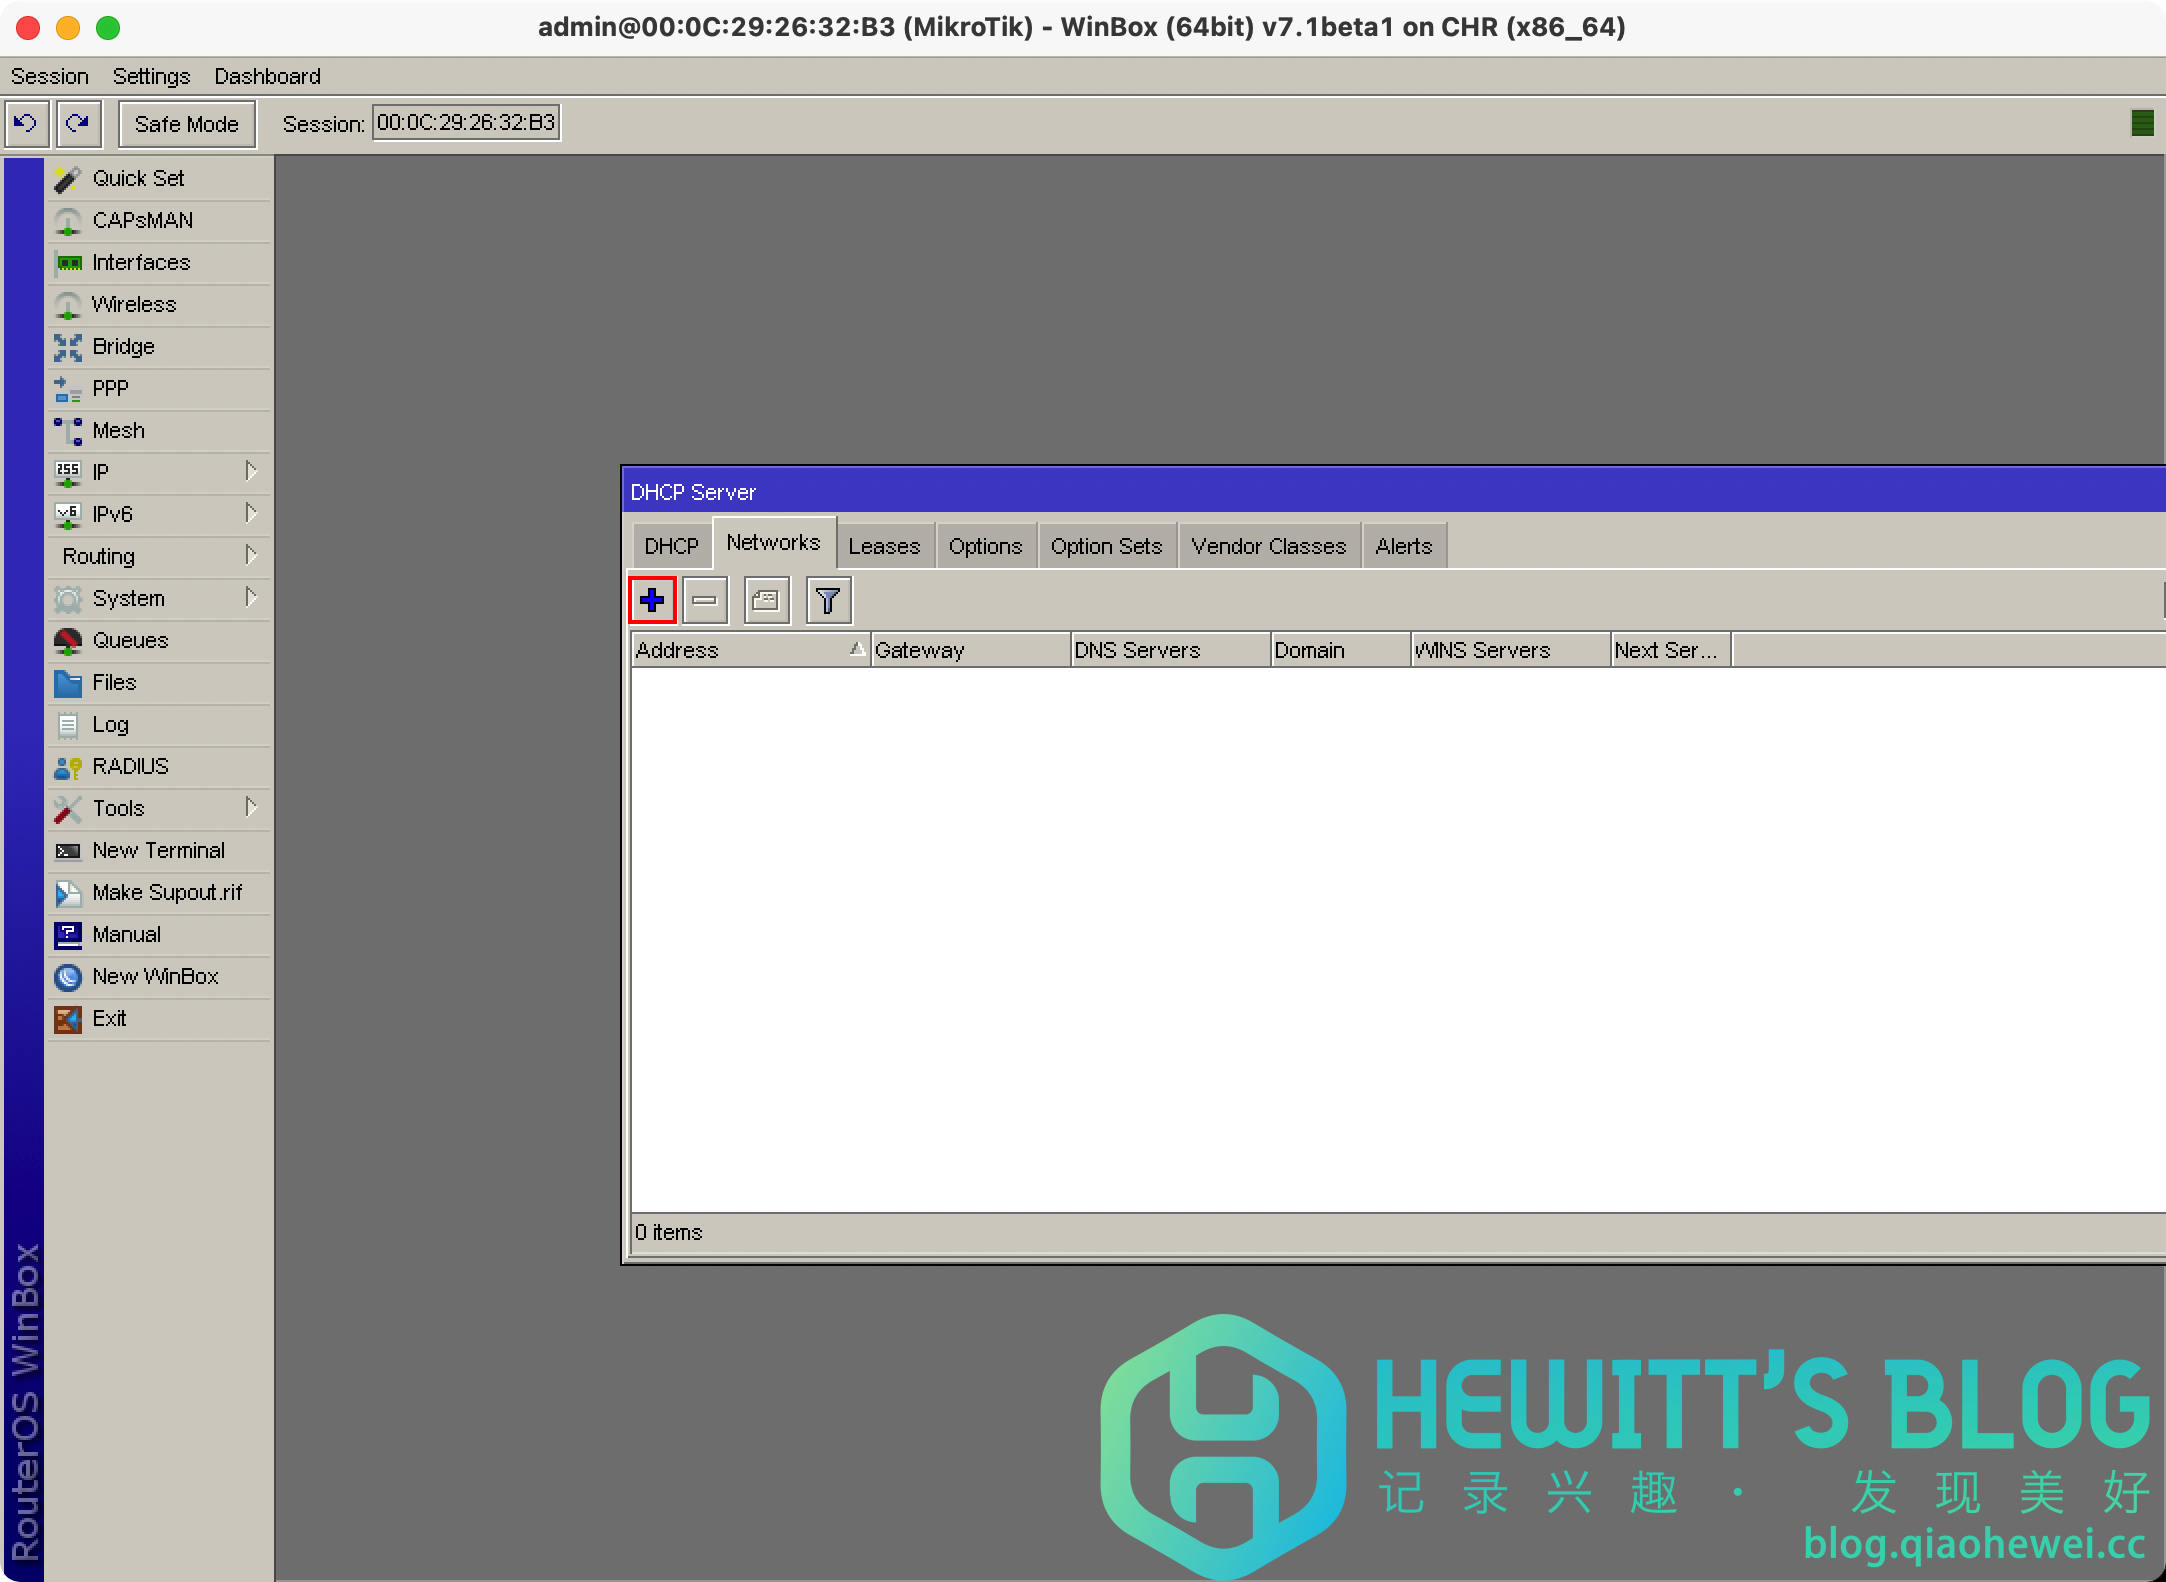Open Queues in the sidebar
Image resolution: width=2166 pixels, height=1582 pixels.
(x=130, y=640)
